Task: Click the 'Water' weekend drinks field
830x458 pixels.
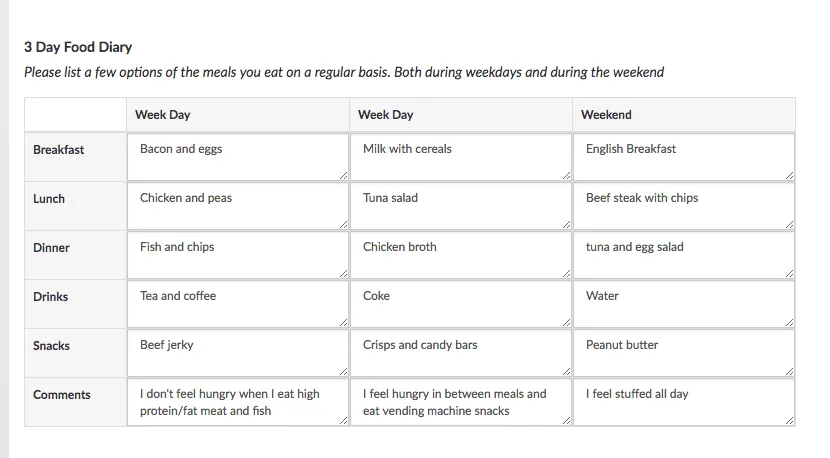Action: click(683, 305)
